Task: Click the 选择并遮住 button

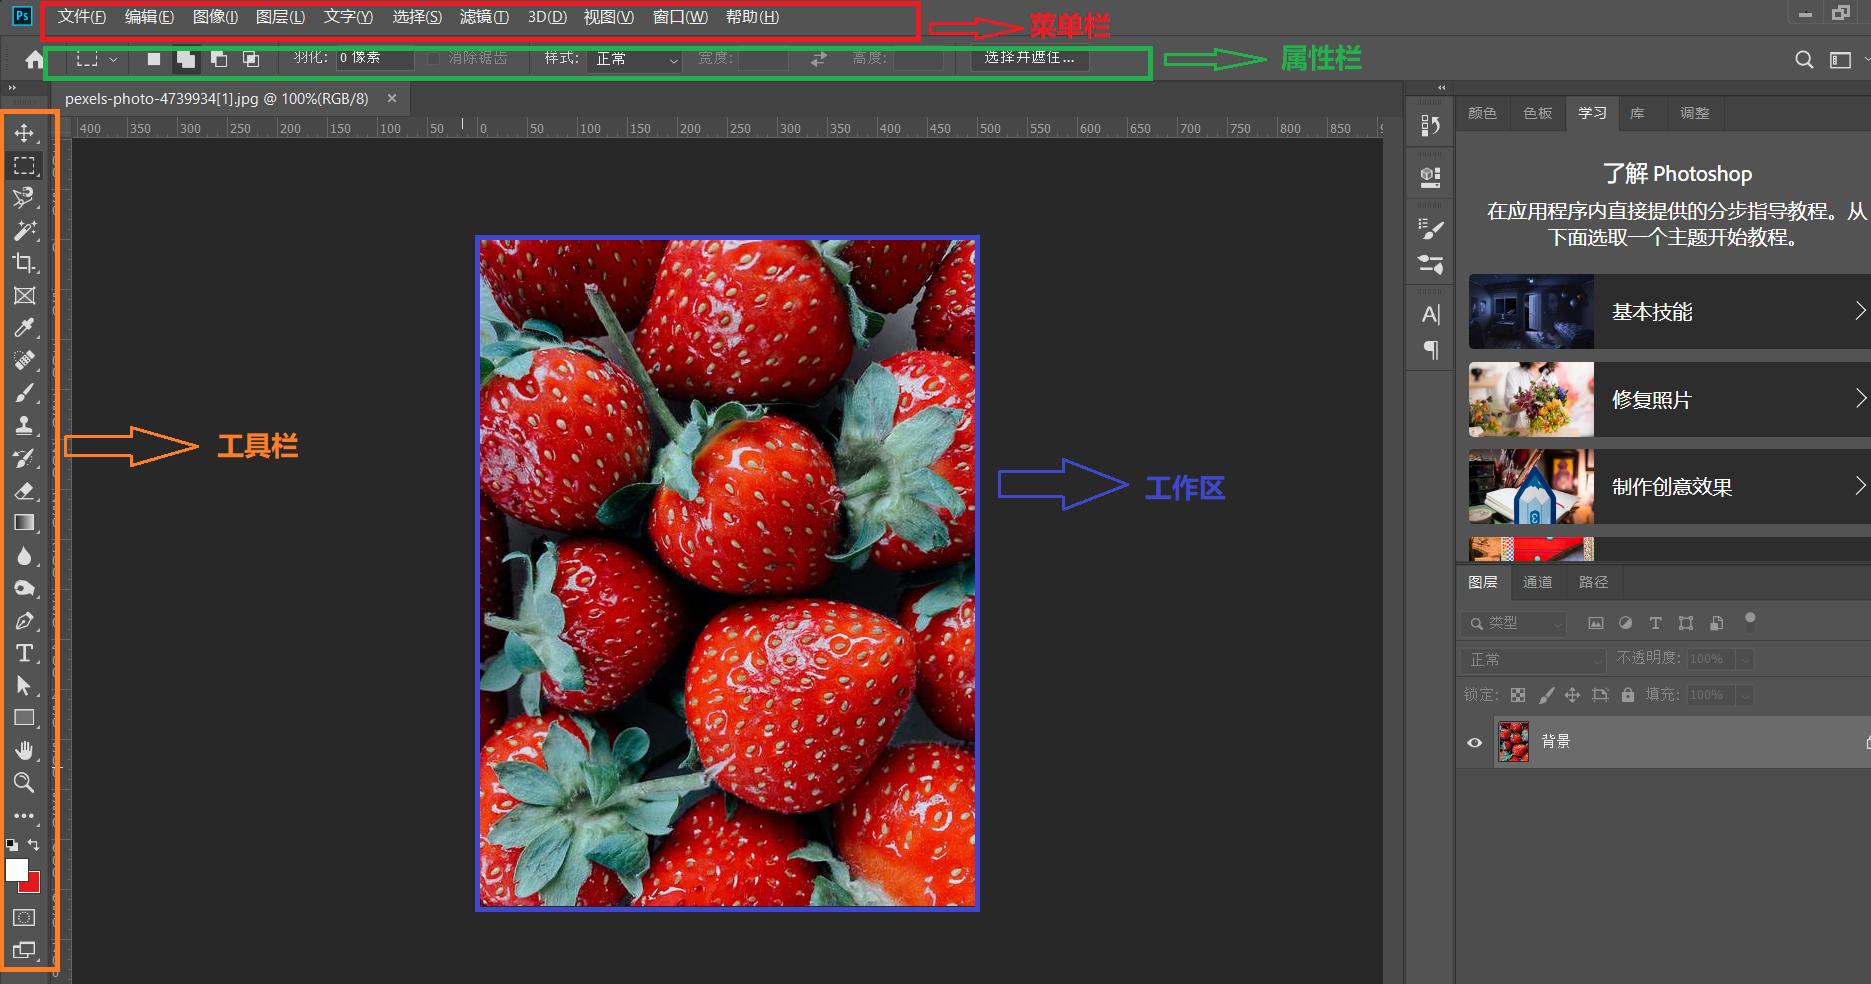Action: click(x=1029, y=58)
